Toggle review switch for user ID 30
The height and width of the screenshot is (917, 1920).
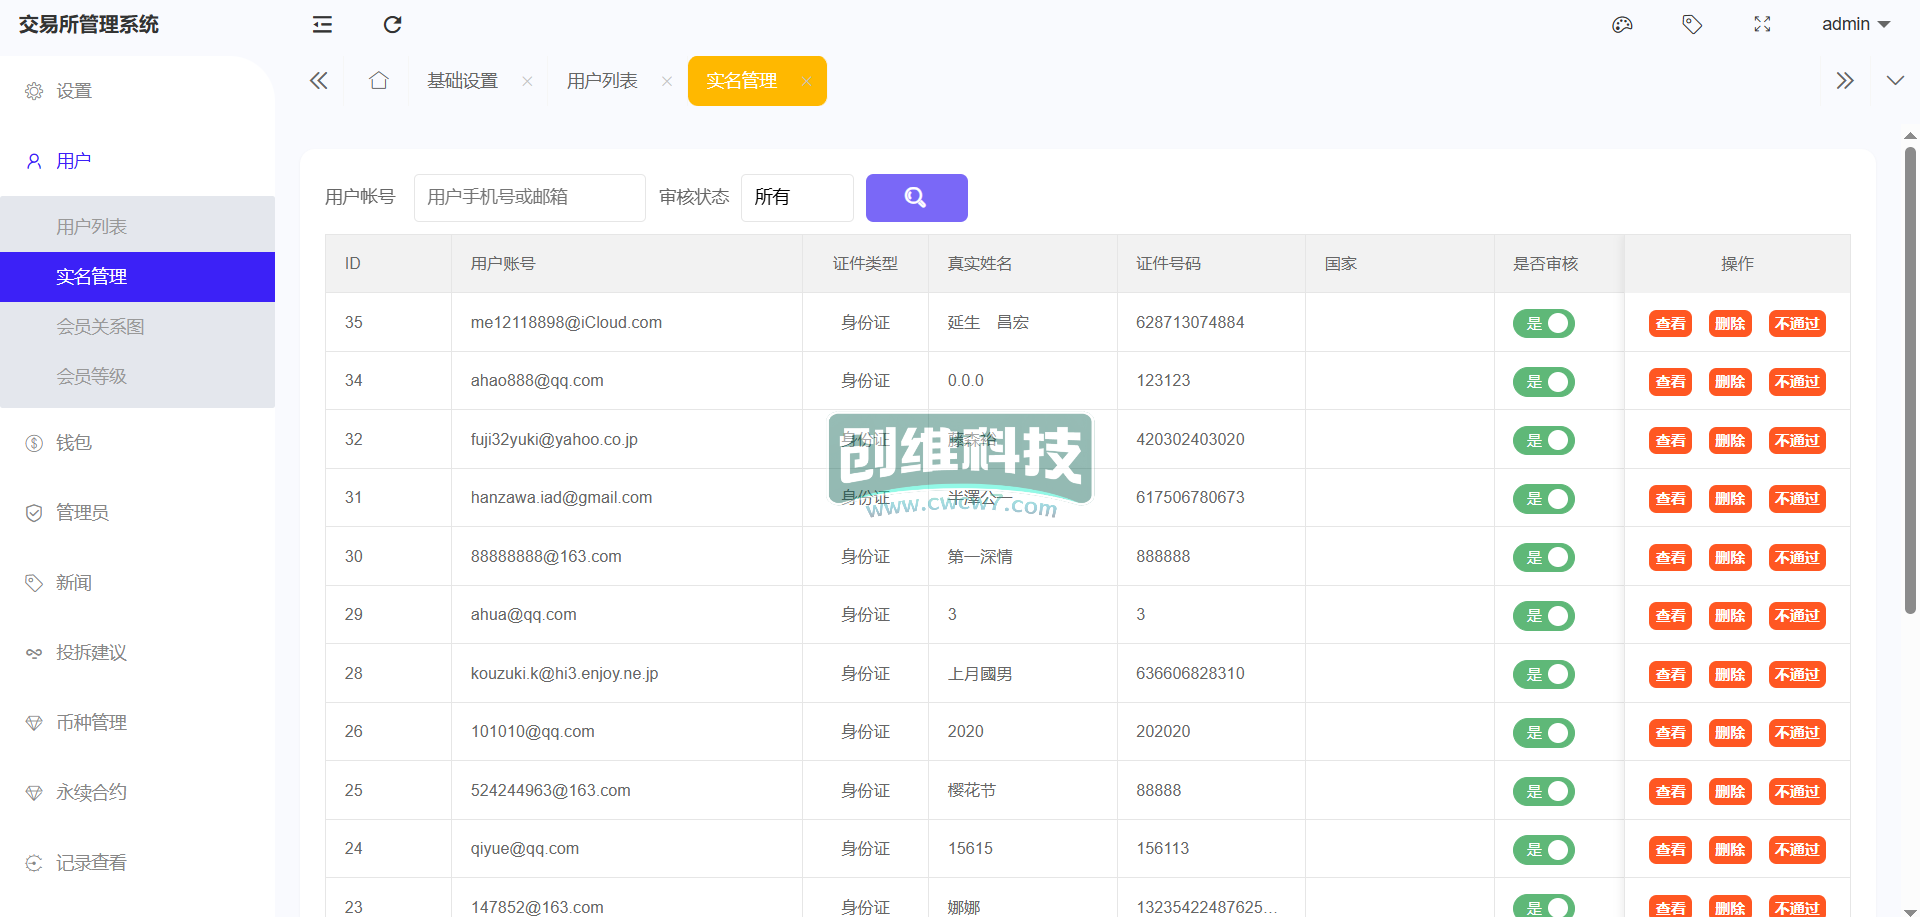point(1543,558)
